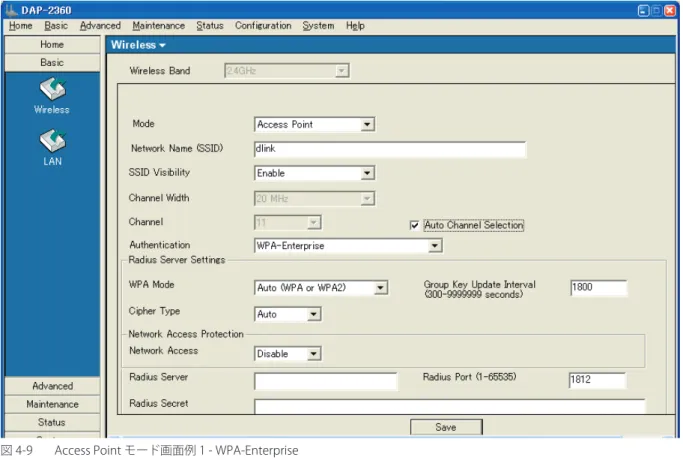
Task: Open the Basic menu in menu bar
Action: tap(56, 26)
